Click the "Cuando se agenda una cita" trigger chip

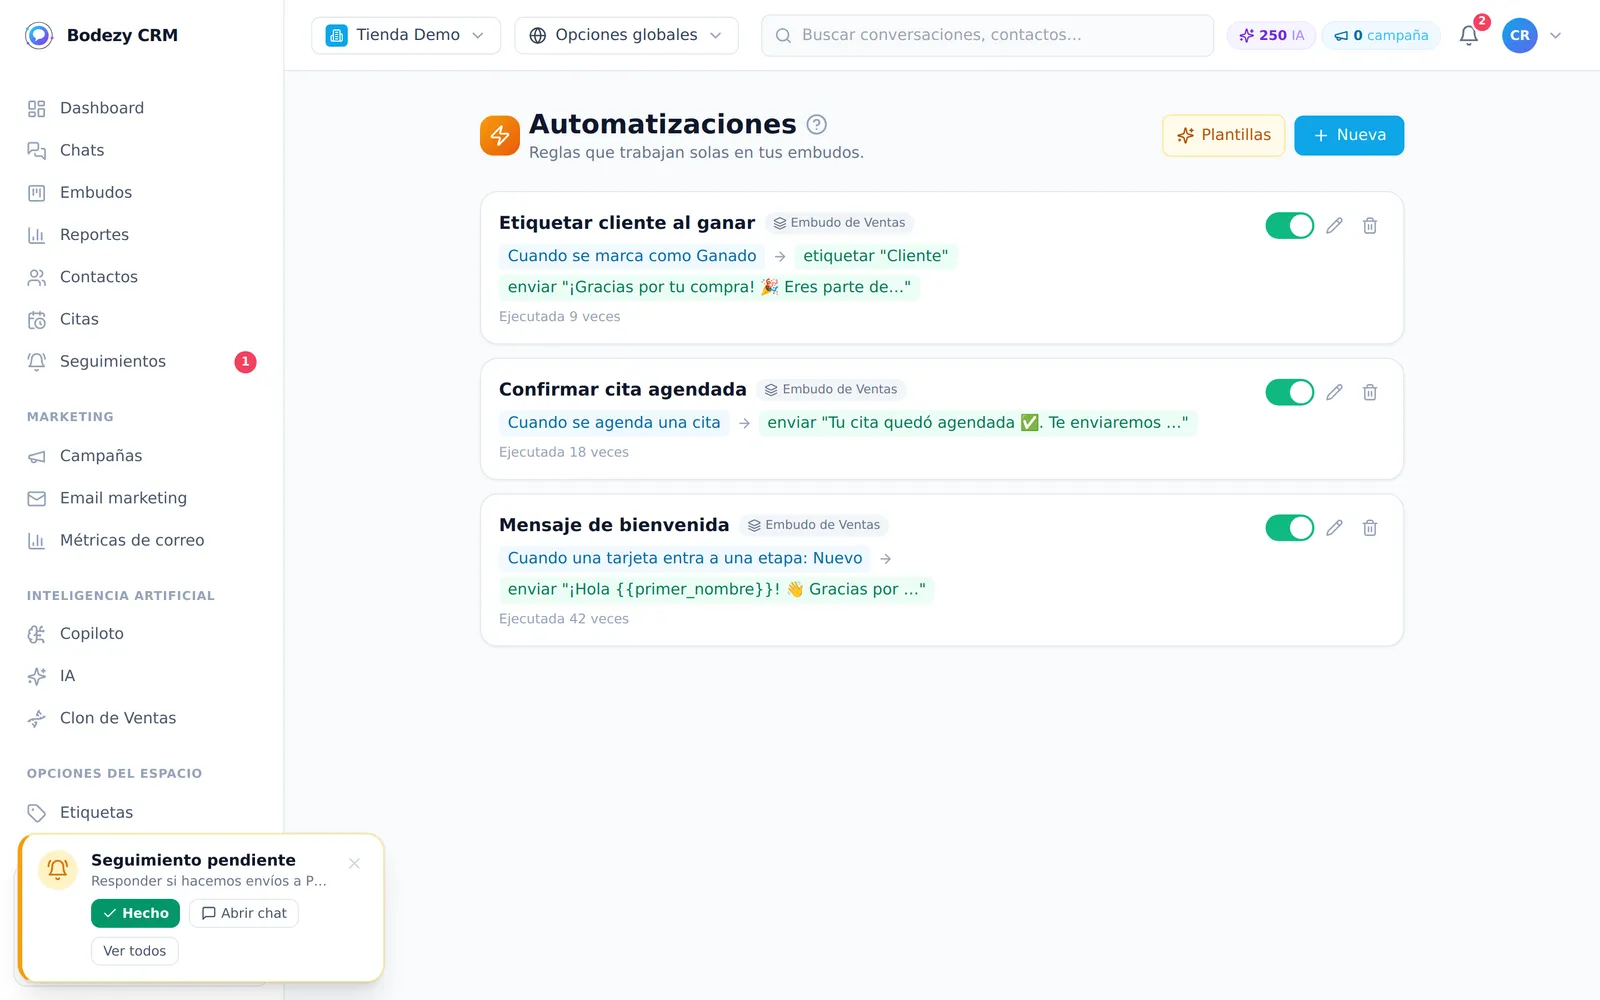(614, 423)
